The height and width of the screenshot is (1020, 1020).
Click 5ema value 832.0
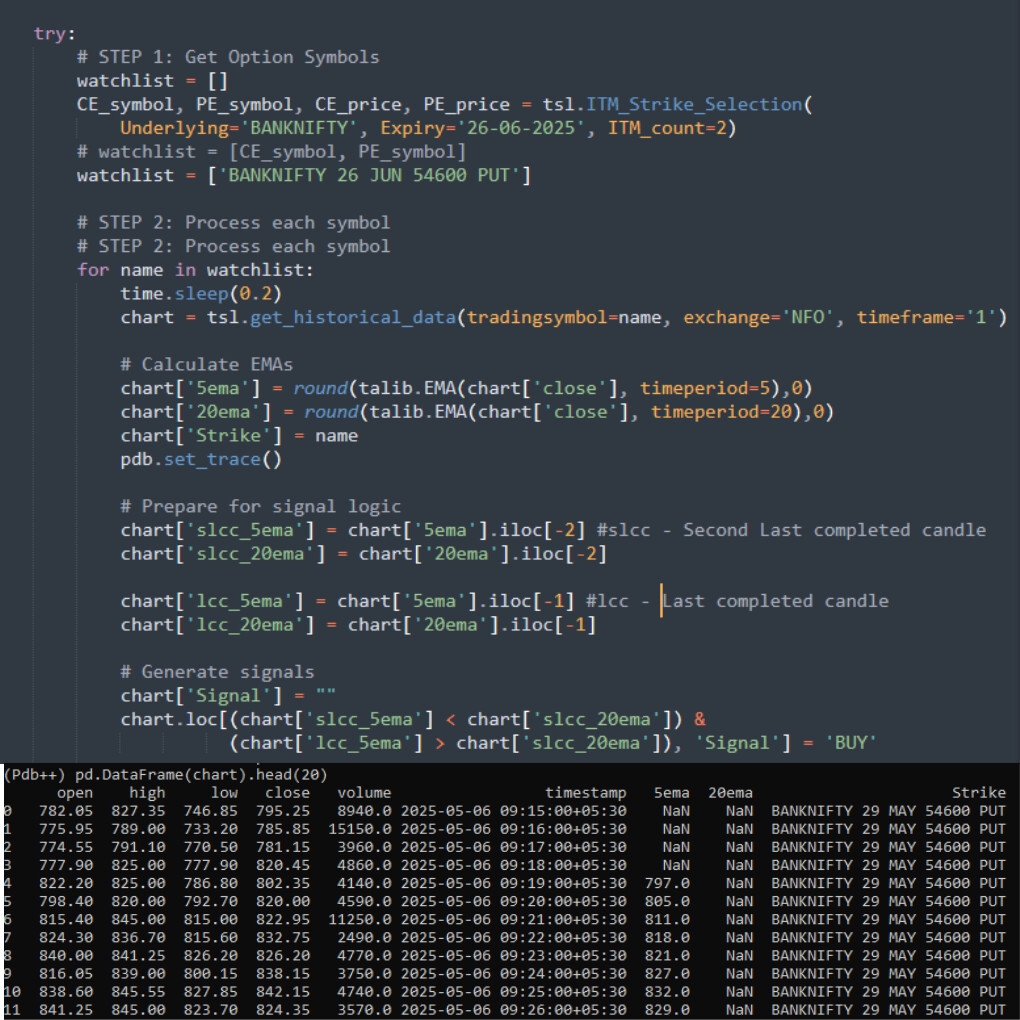coord(667,991)
